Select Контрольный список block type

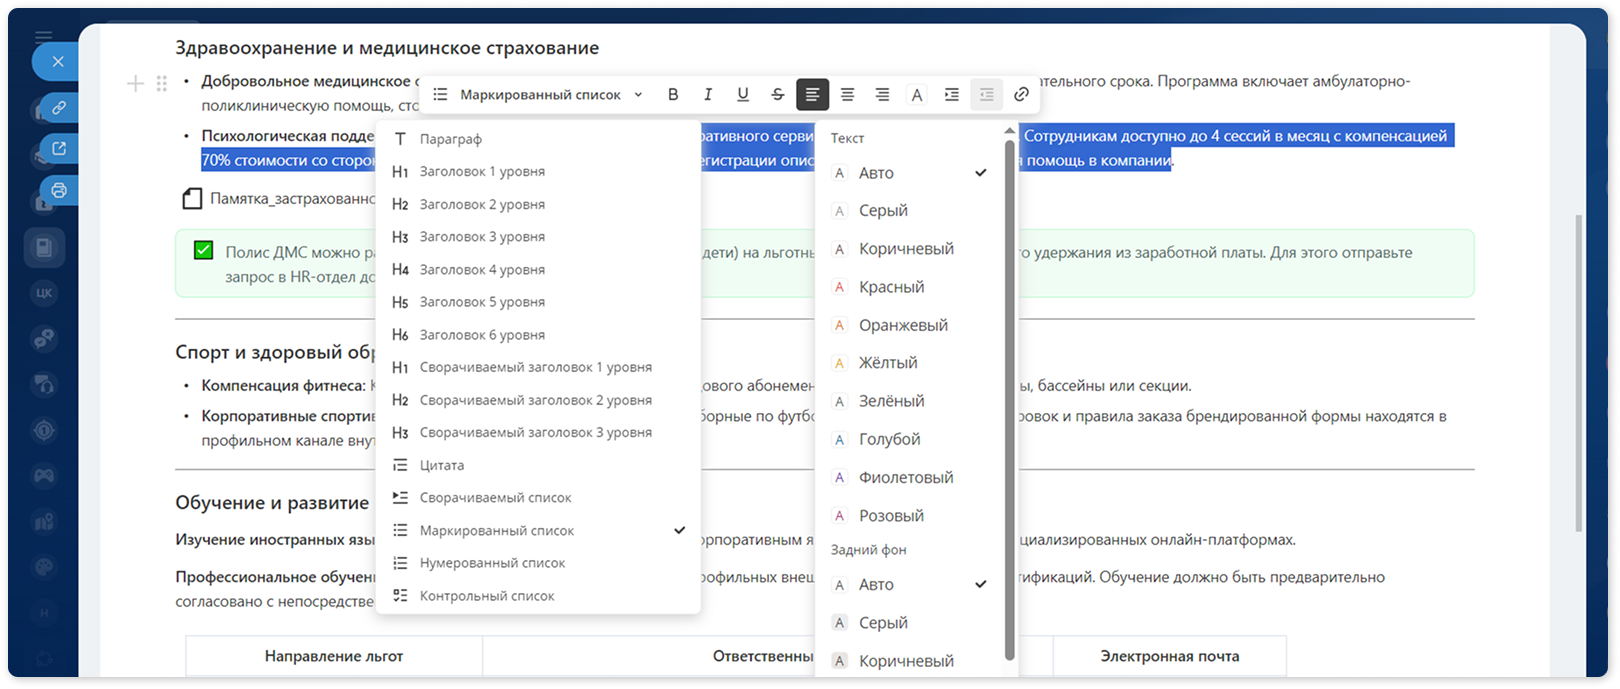pyautogui.click(x=538, y=596)
